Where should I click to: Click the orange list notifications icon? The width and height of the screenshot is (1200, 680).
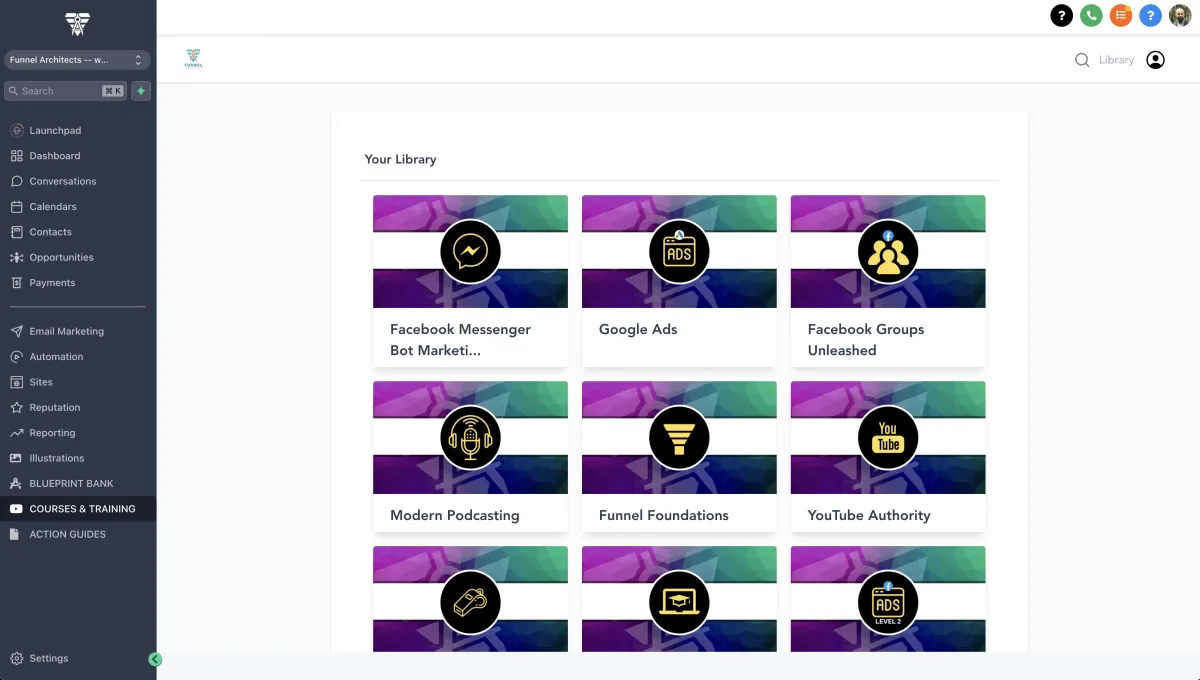tap(1121, 15)
